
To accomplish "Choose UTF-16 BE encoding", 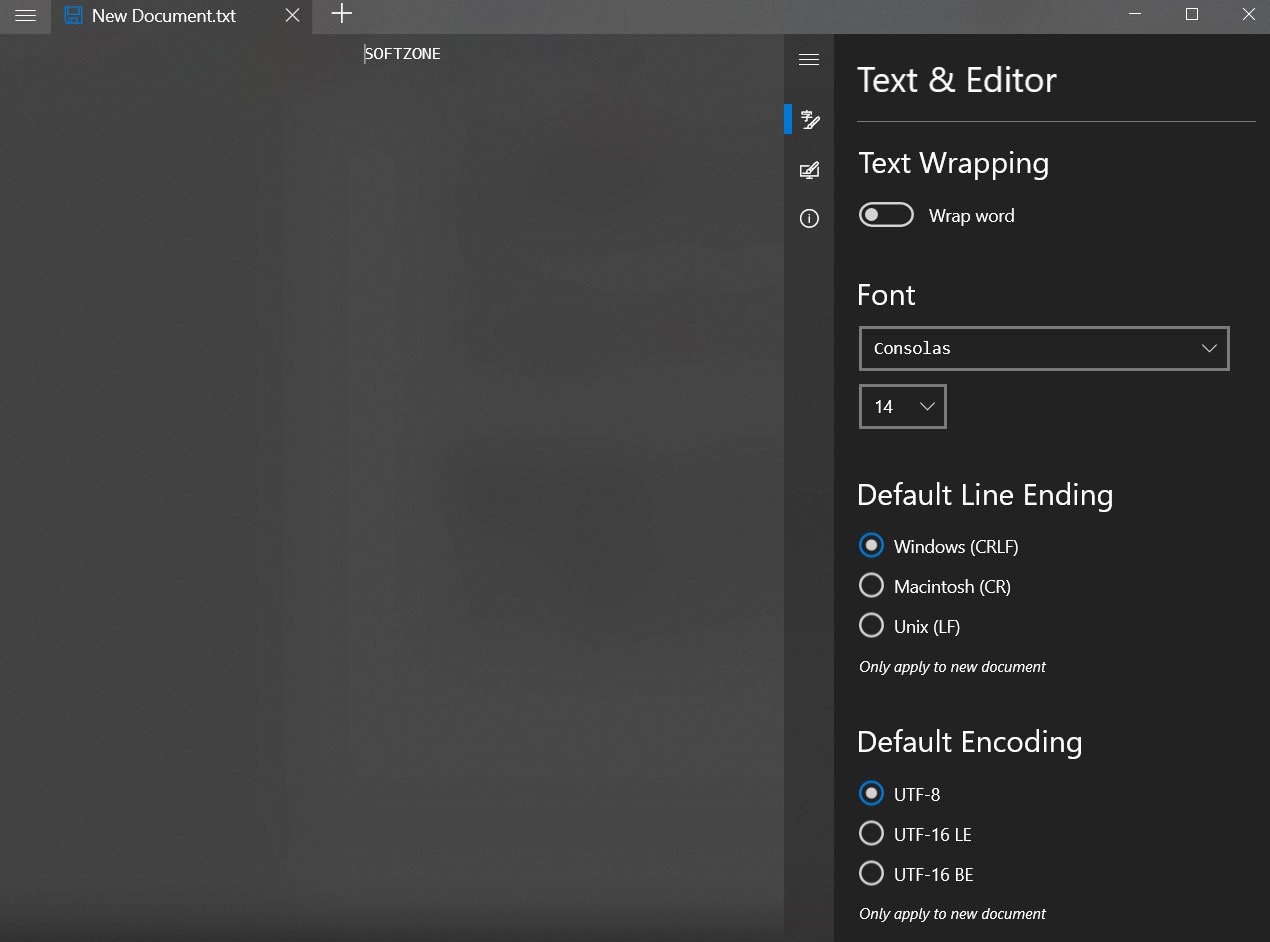I will coord(872,874).
